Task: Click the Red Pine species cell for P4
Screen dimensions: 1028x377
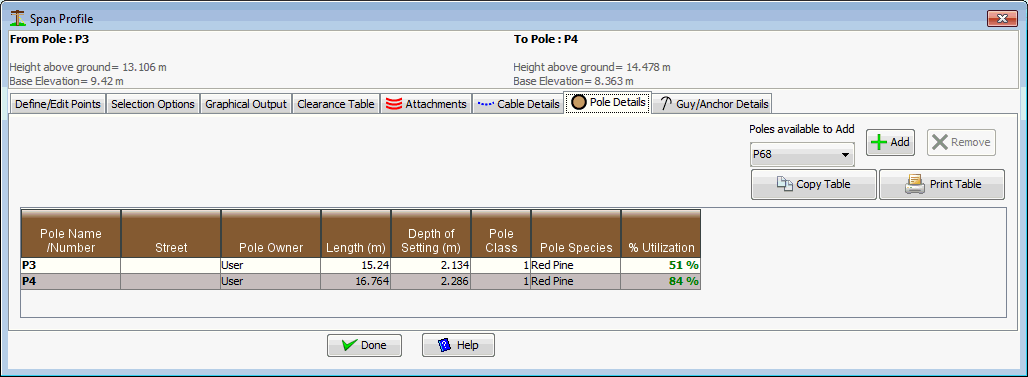Action: (x=576, y=281)
